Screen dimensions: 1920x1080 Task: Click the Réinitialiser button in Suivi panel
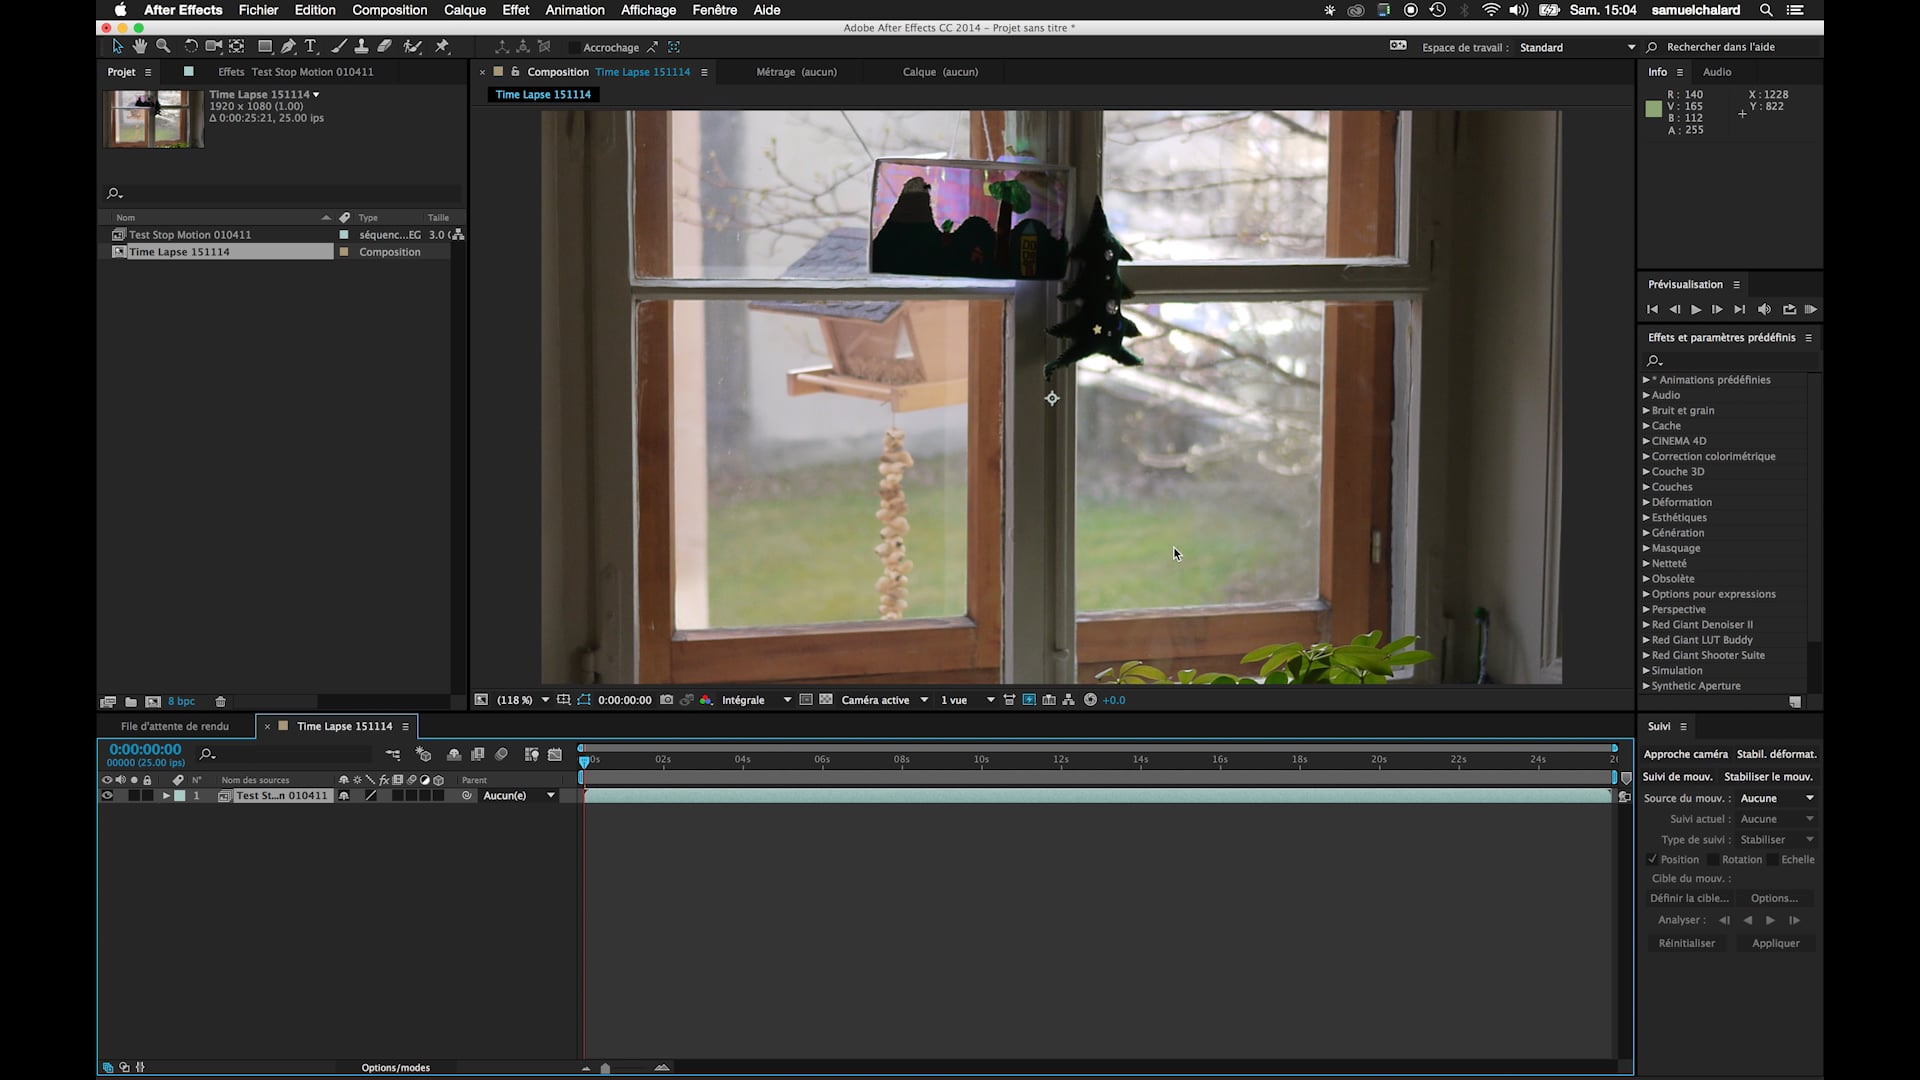point(1686,943)
